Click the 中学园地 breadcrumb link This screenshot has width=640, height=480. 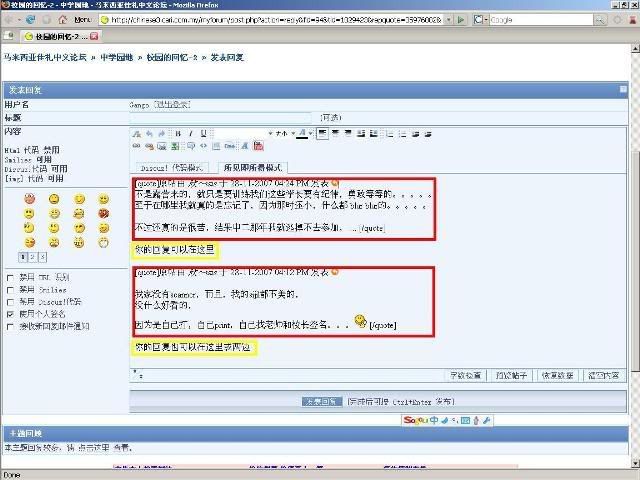click(120, 57)
